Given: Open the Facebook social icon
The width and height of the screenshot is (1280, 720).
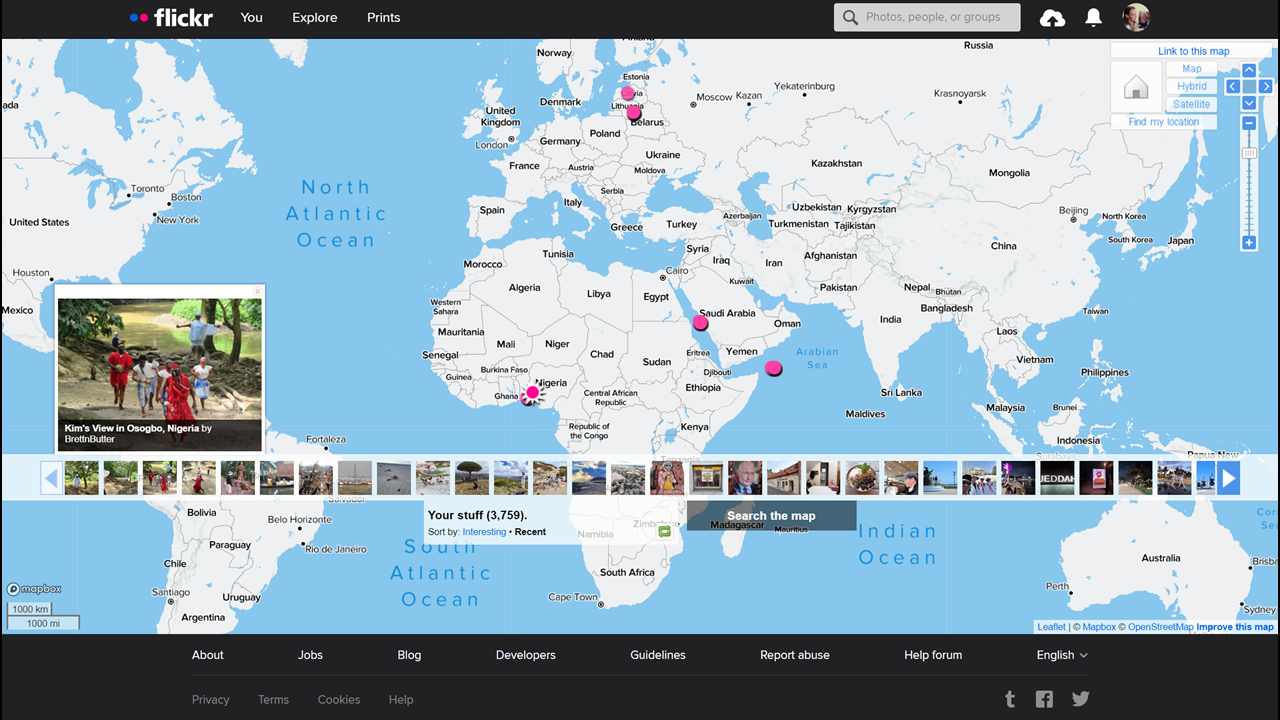Looking at the screenshot, I should (x=1045, y=699).
